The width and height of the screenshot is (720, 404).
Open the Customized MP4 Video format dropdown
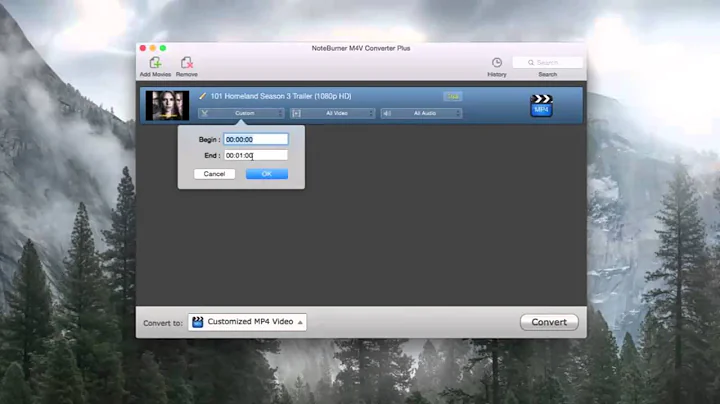click(247, 322)
